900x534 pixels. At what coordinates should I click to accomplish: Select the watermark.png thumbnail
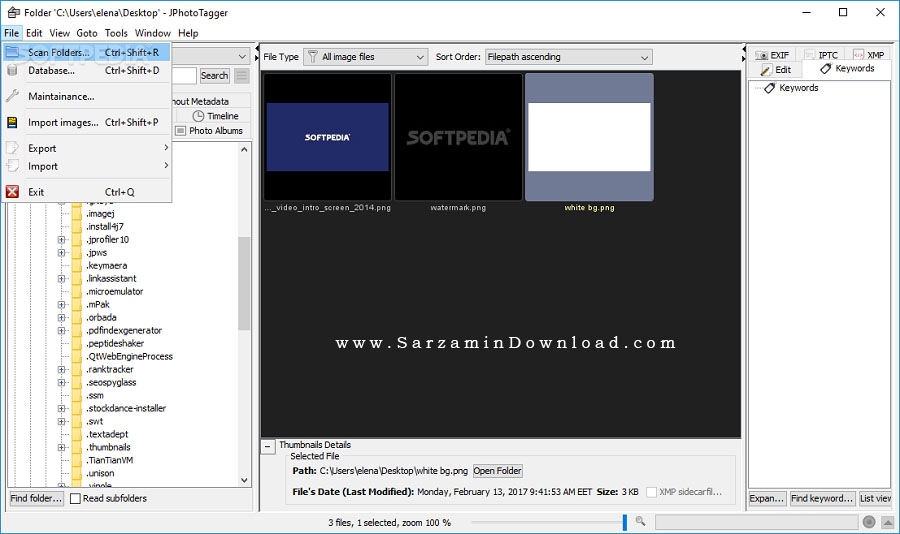(x=458, y=137)
